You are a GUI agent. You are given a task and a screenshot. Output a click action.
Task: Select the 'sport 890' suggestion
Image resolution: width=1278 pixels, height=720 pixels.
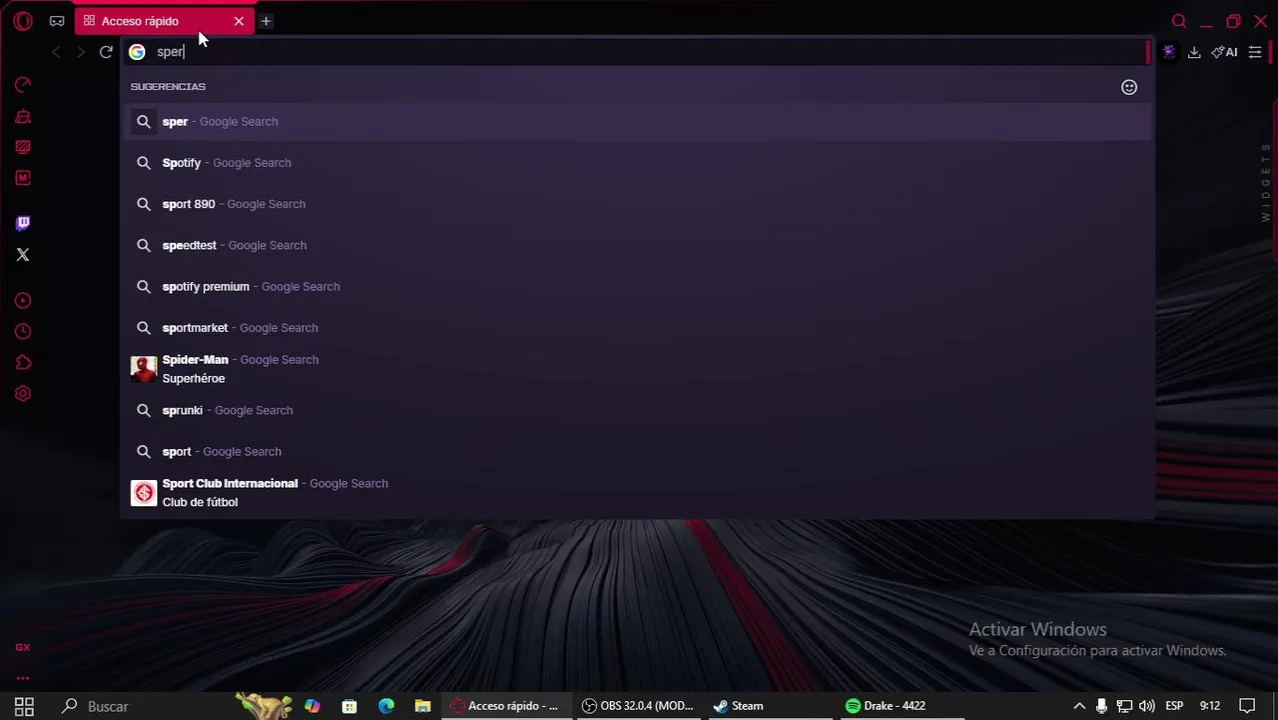tap(638, 204)
